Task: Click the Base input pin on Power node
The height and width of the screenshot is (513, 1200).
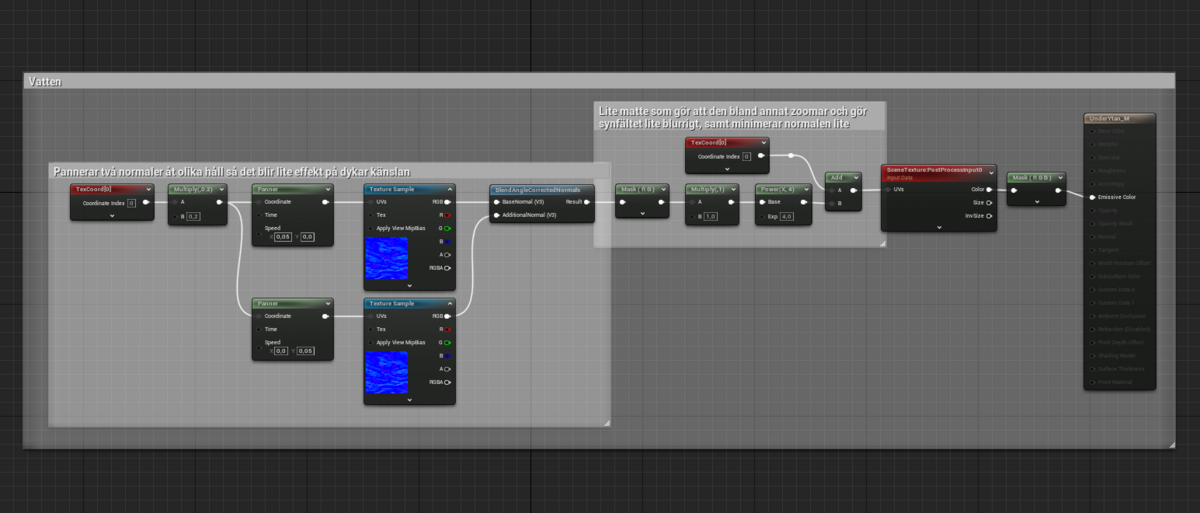Action: click(761, 201)
